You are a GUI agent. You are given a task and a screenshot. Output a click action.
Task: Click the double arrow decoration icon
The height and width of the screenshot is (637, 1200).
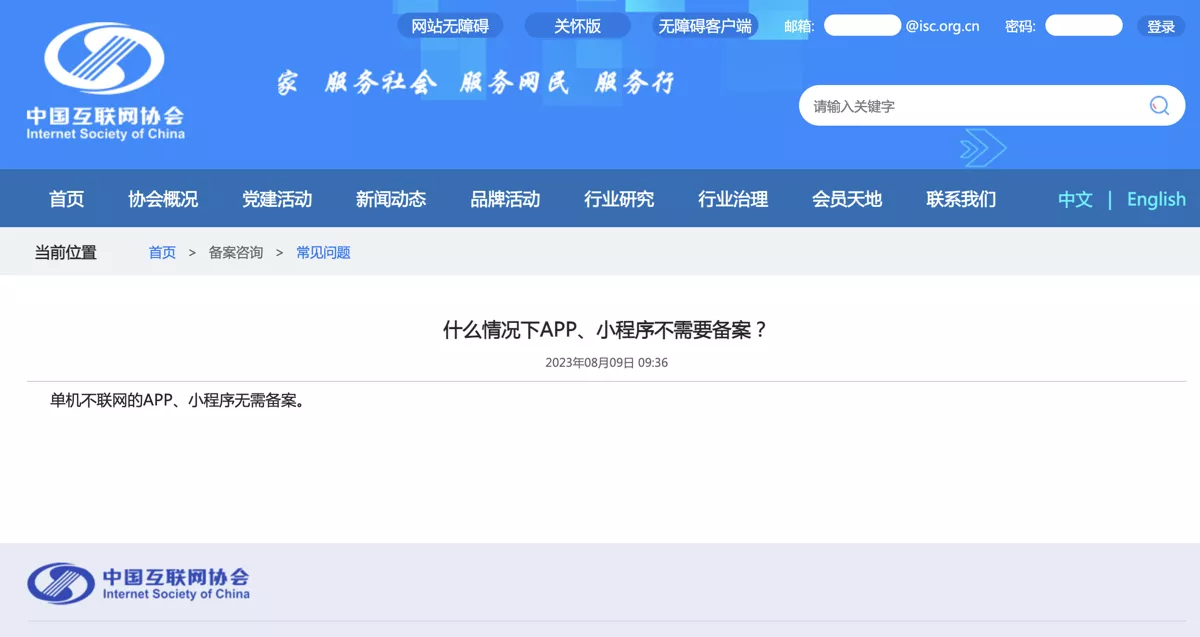tap(982, 149)
